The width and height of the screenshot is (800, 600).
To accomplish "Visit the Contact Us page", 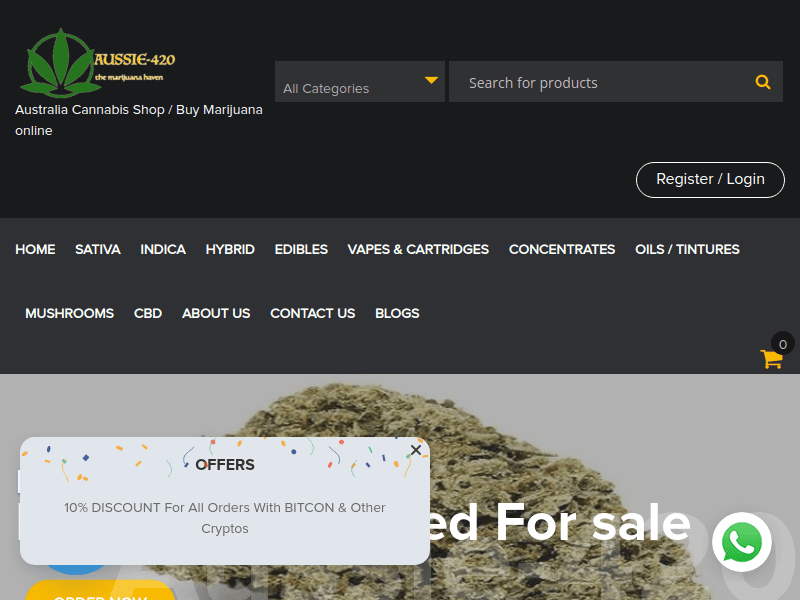I will (312, 313).
